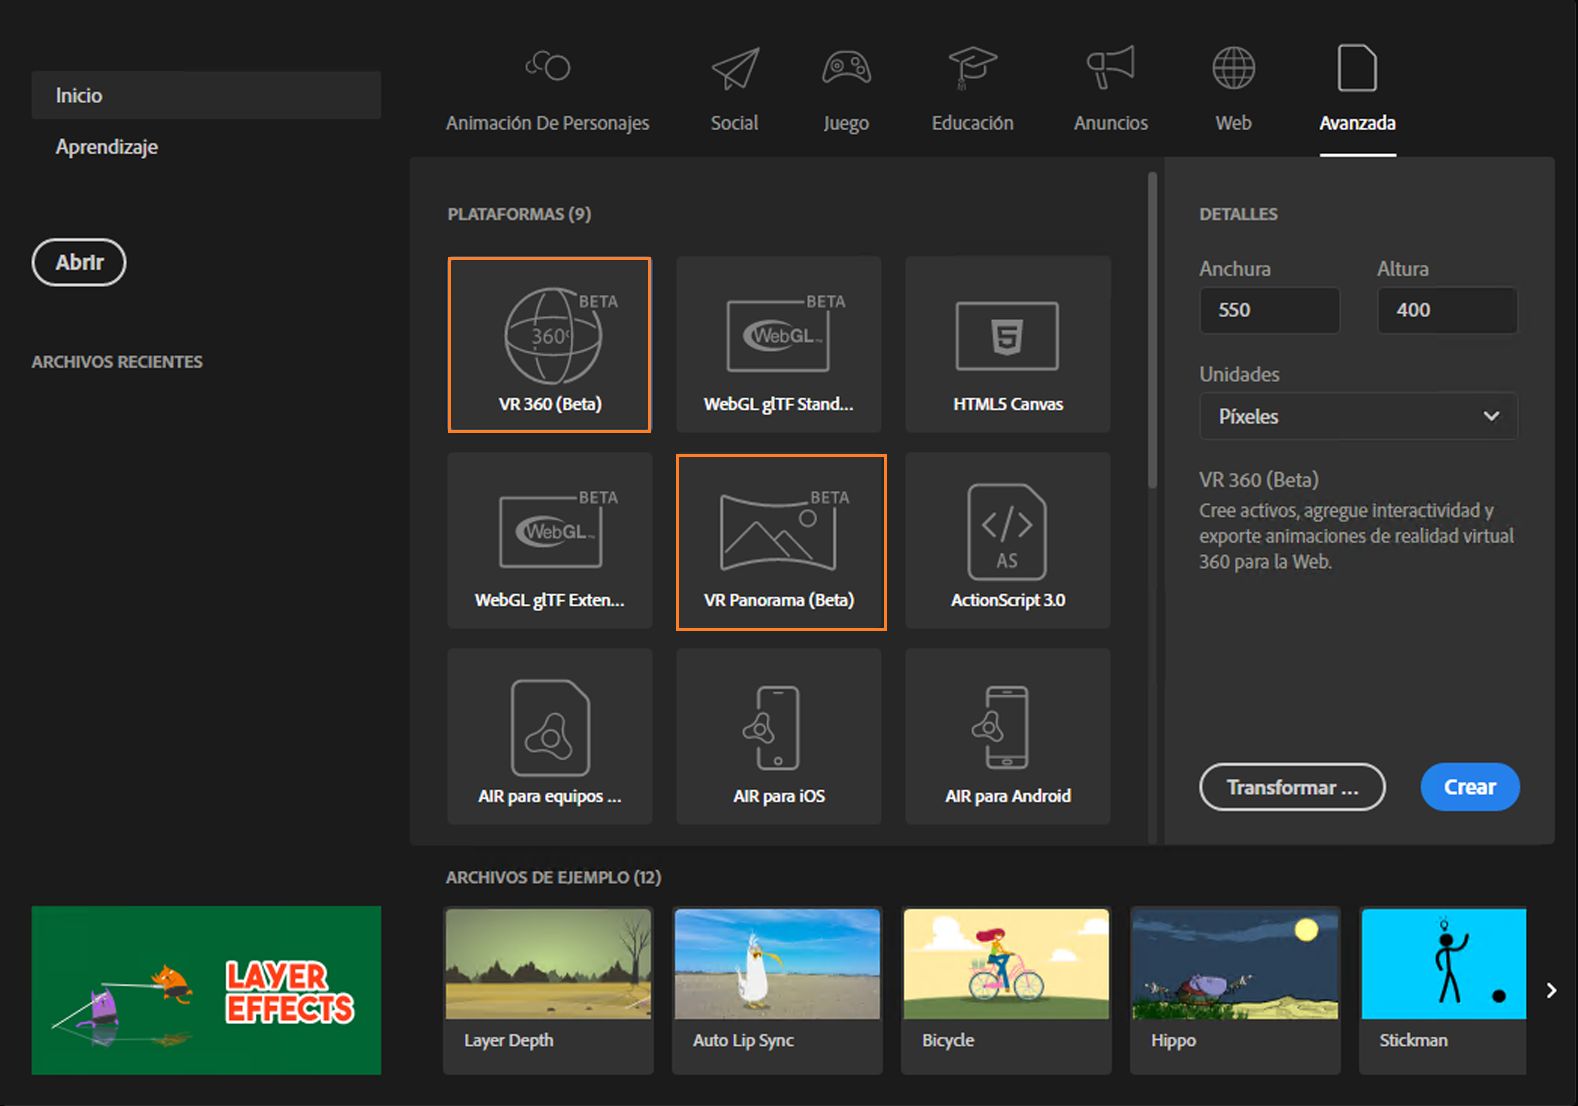1578x1106 pixels.
Task: Switch to the Web preset tab
Action: pos(1233,123)
